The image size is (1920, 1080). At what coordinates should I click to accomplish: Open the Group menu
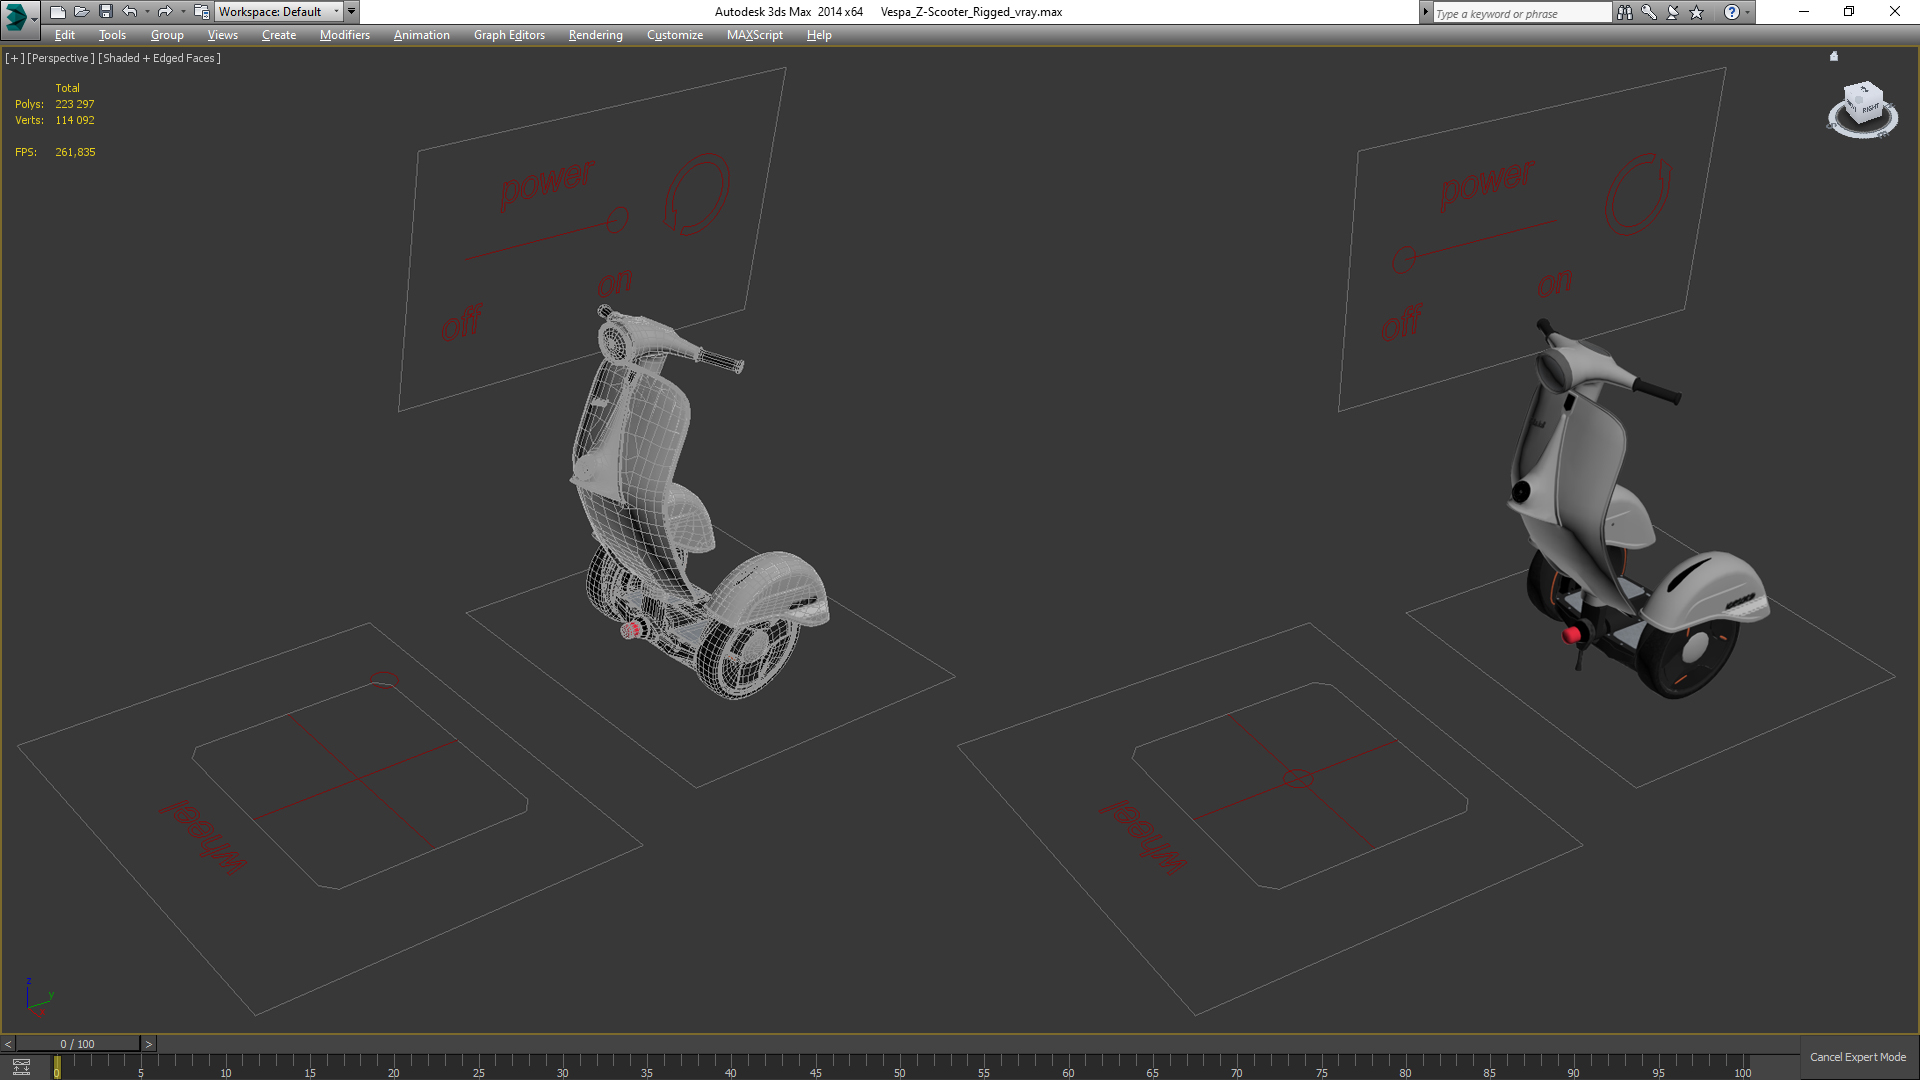point(167,35)
